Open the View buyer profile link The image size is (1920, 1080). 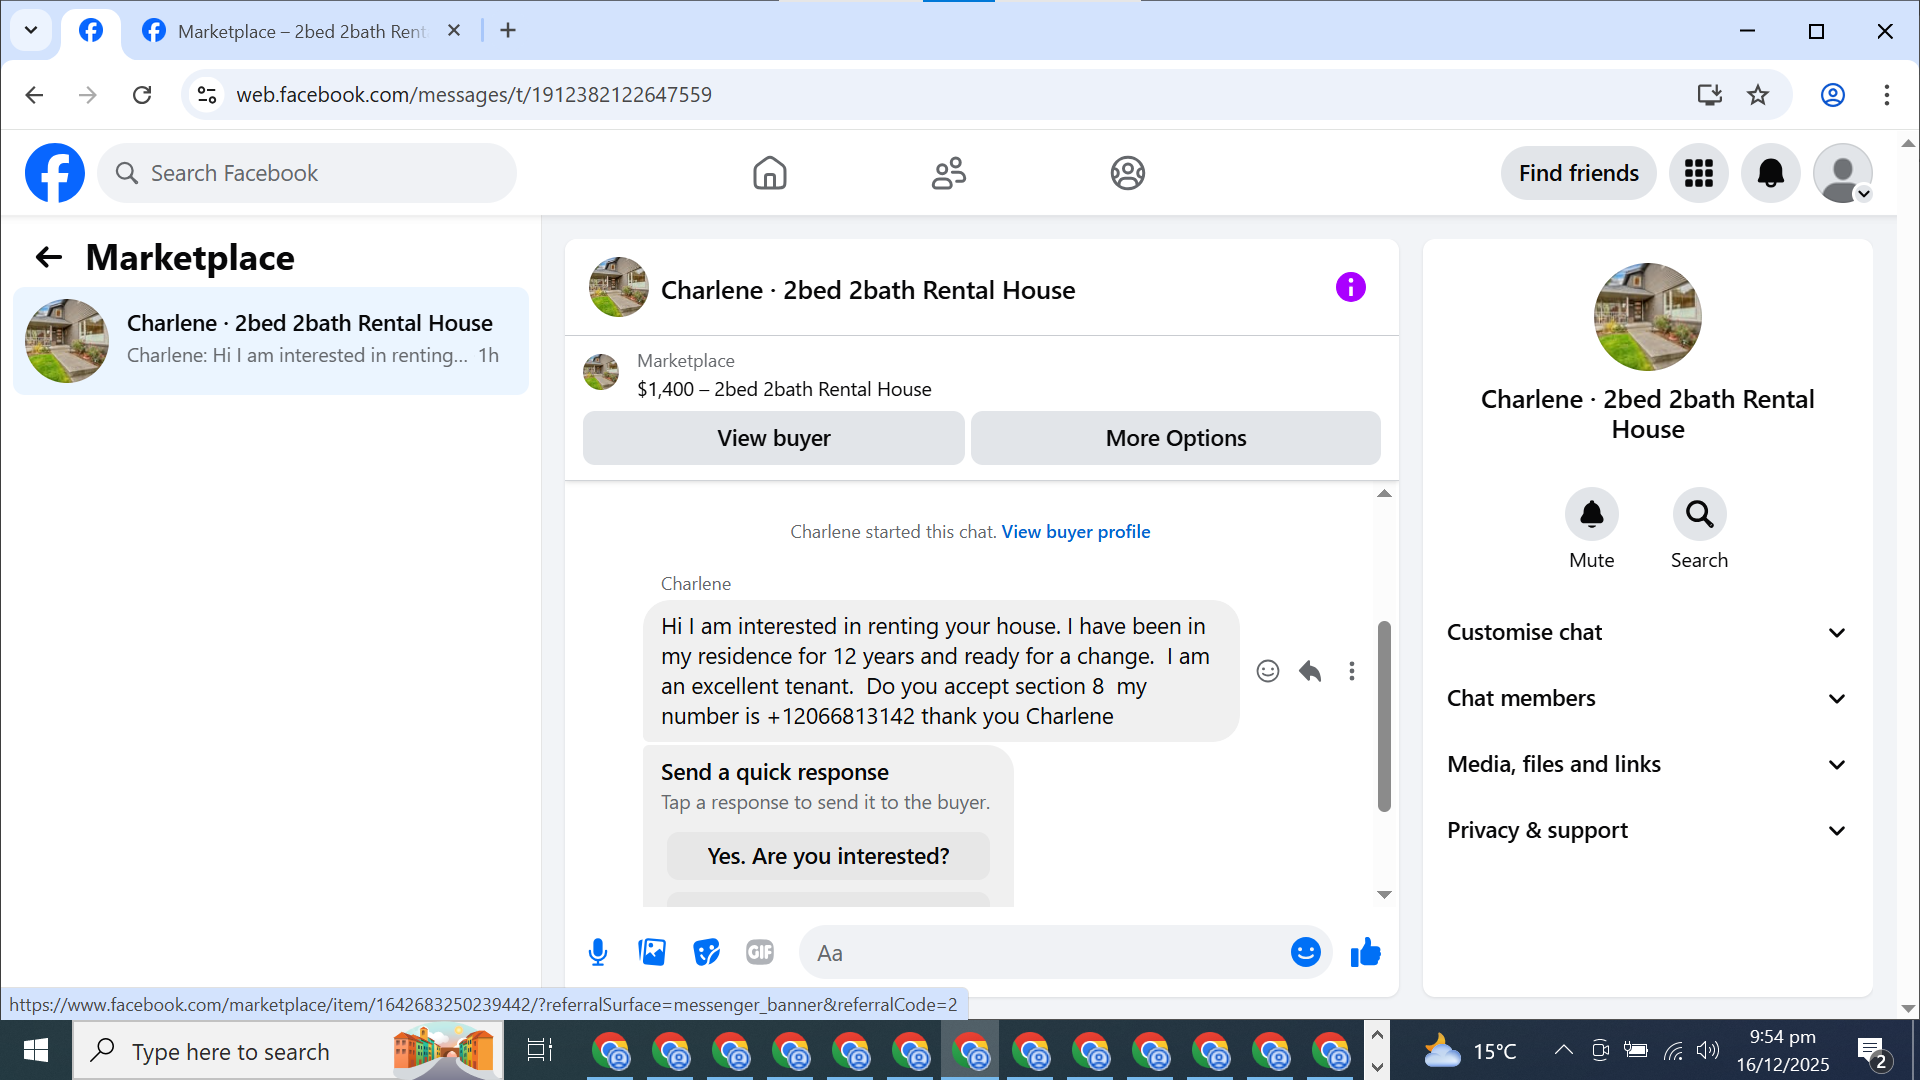click(1076, 532)
